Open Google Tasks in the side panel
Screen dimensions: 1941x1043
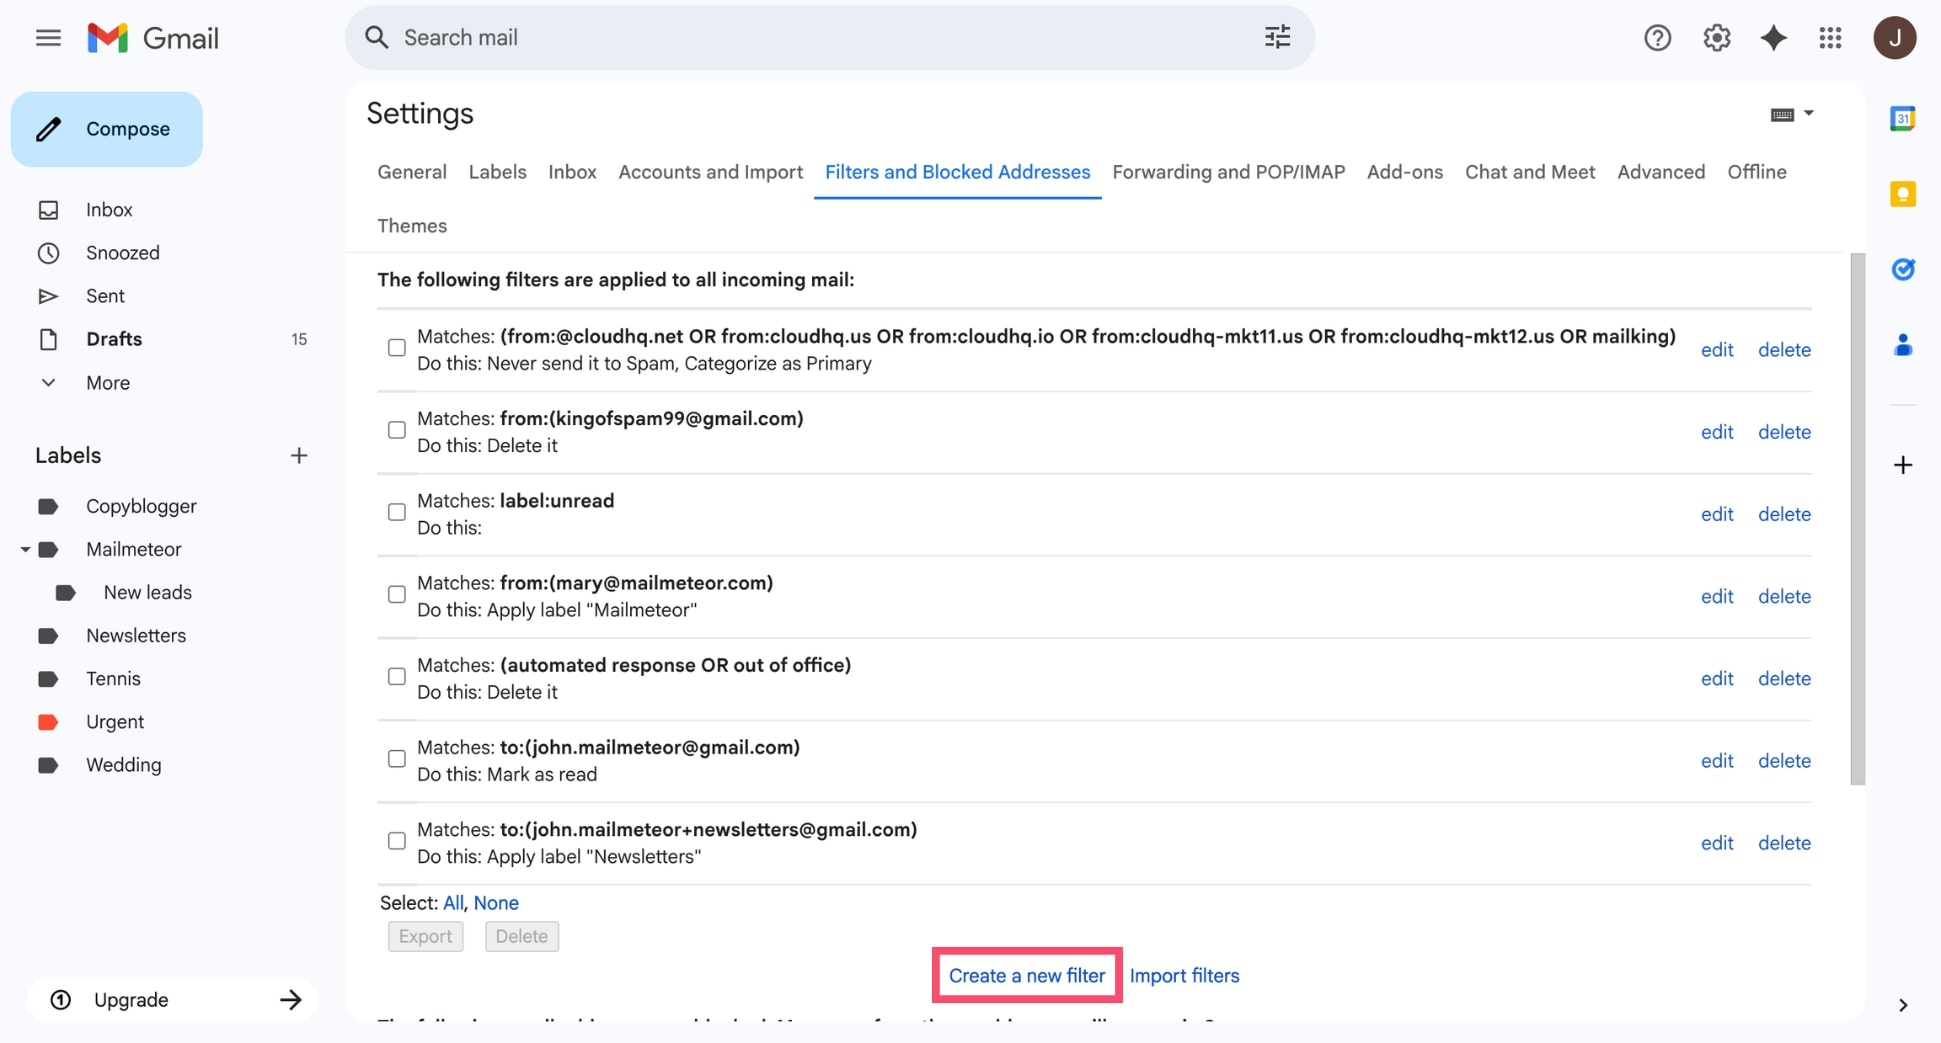[x=1903, y=269]
